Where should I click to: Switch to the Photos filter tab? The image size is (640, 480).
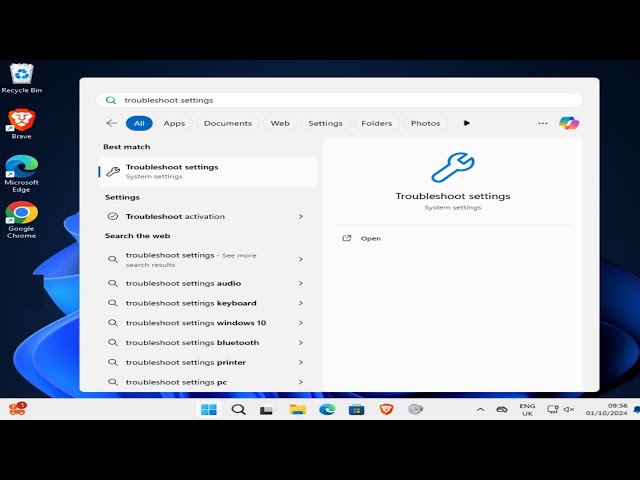(x=425, y=123)
